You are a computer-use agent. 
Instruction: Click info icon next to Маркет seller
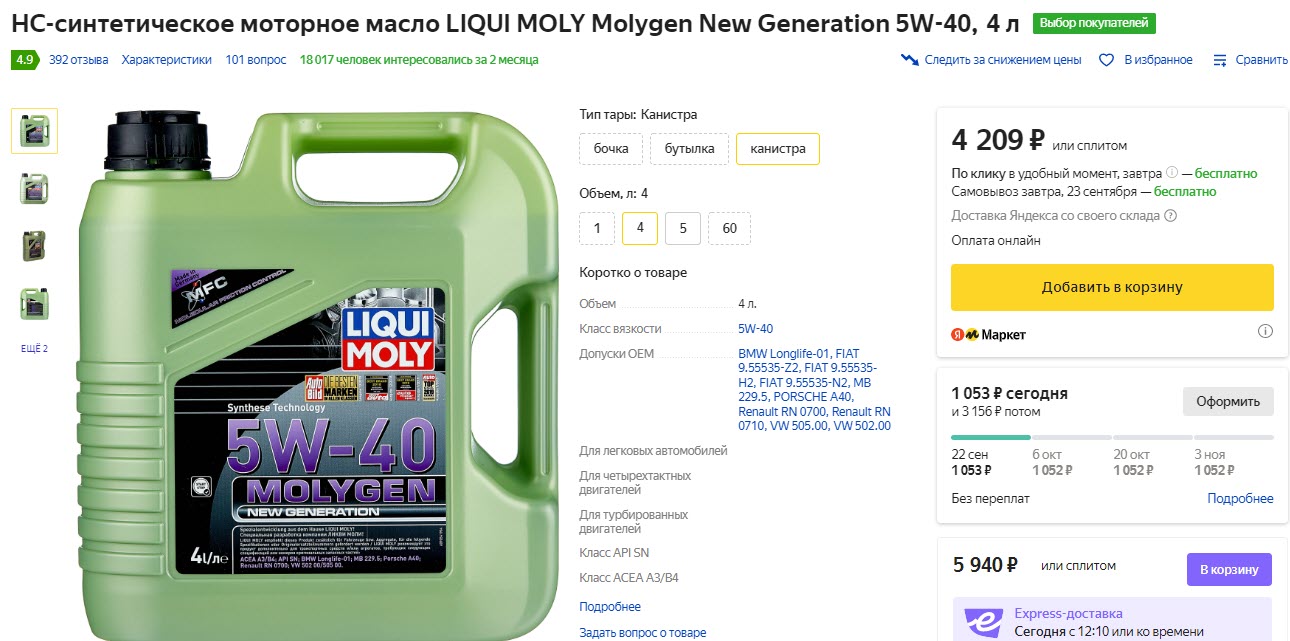pos(1264,331)
